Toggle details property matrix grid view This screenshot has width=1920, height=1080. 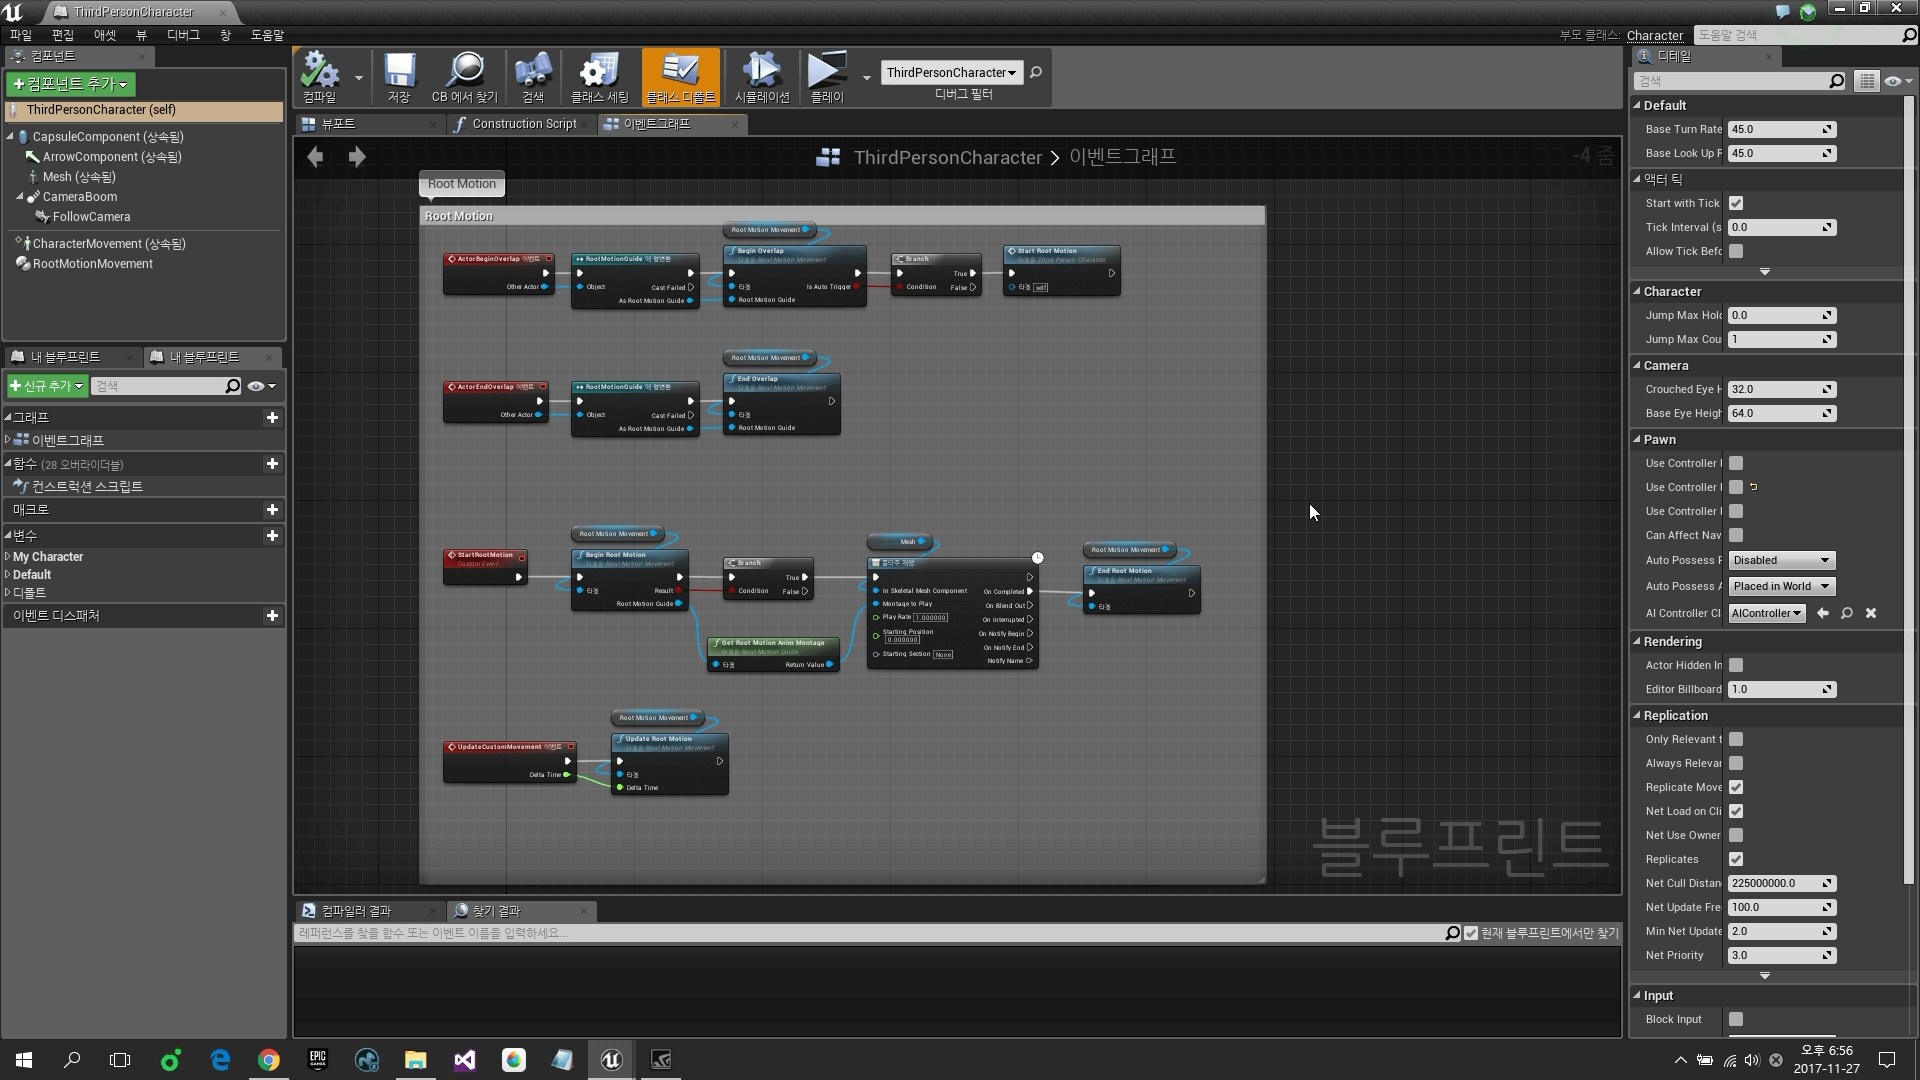pyautogui.click(x=1866, y=81)
